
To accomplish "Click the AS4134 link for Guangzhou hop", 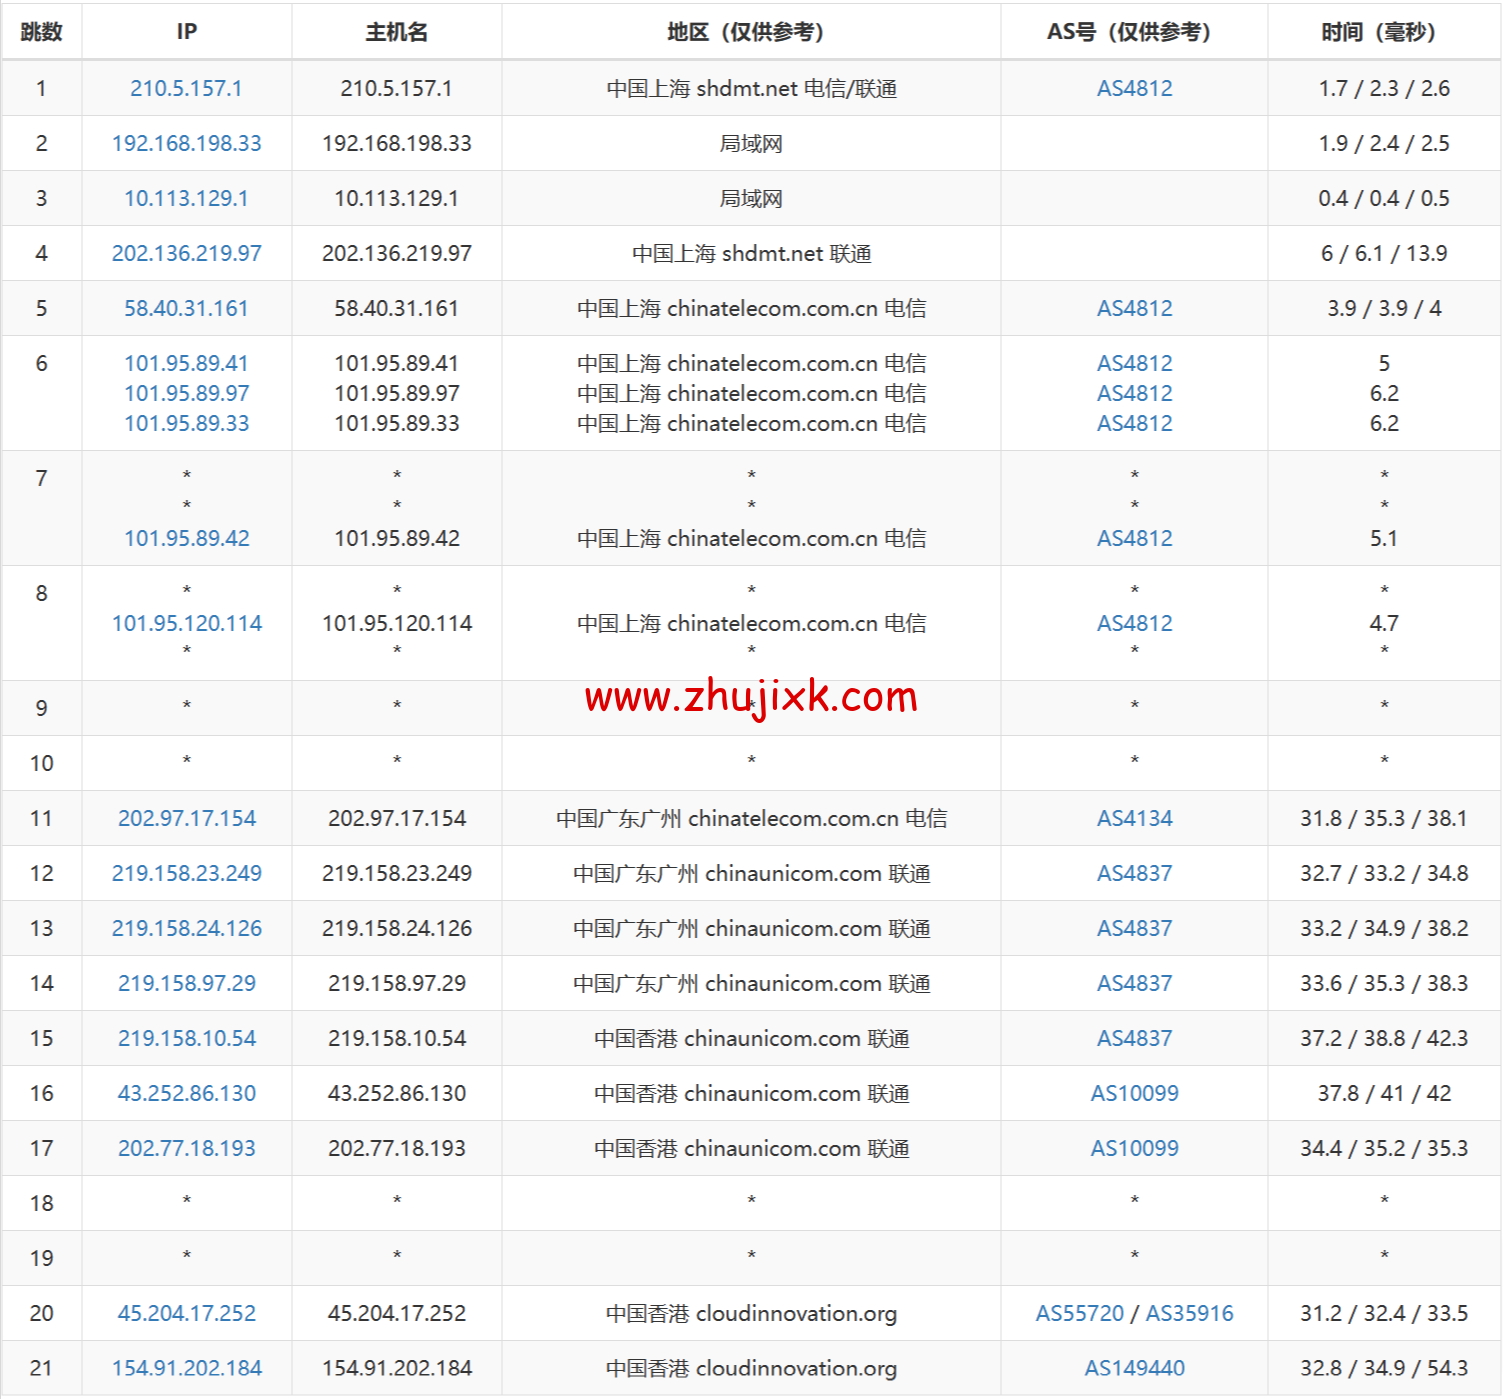I will [x=1134, y=818].
